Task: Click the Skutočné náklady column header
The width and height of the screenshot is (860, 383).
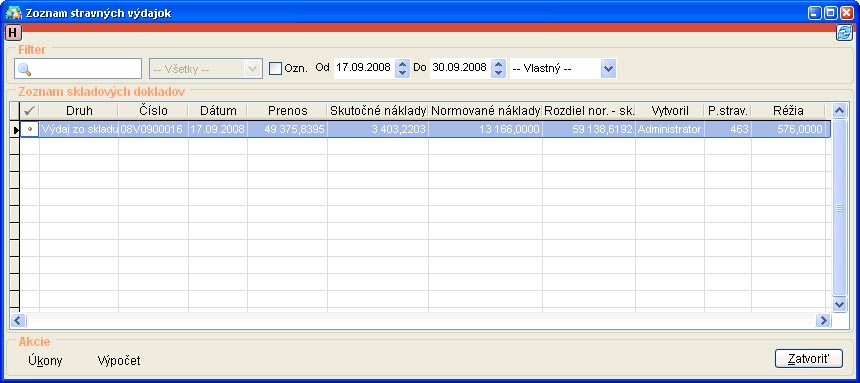Action: (378, 110)
